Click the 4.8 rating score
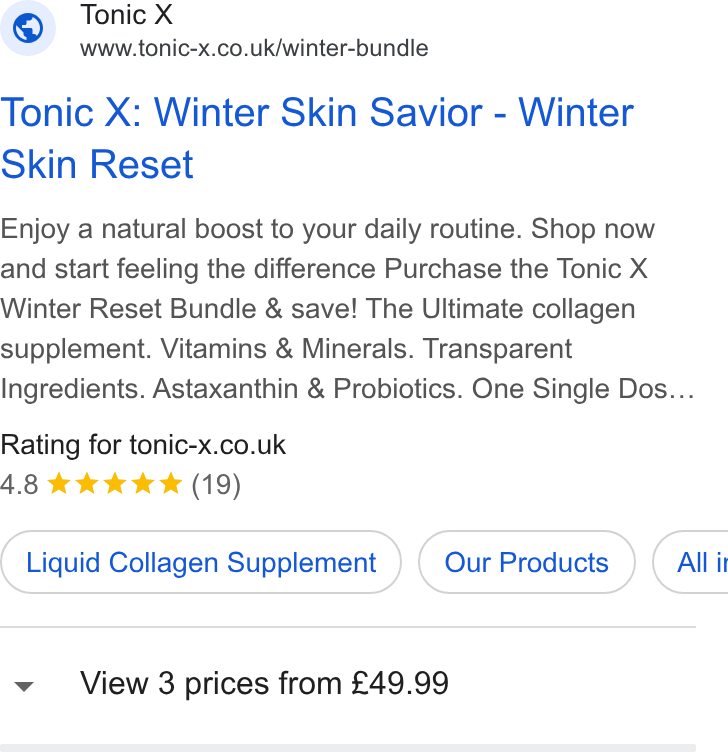 pyautogui.click(x=19, y=484)
